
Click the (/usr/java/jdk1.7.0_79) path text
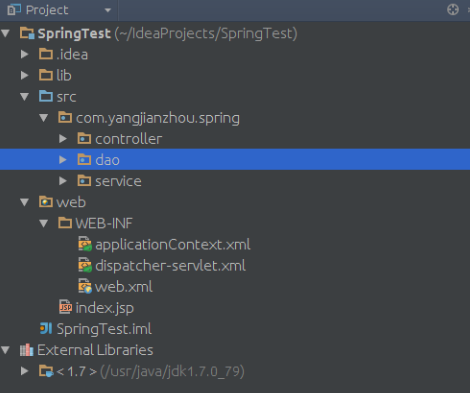tap(172, 371)
